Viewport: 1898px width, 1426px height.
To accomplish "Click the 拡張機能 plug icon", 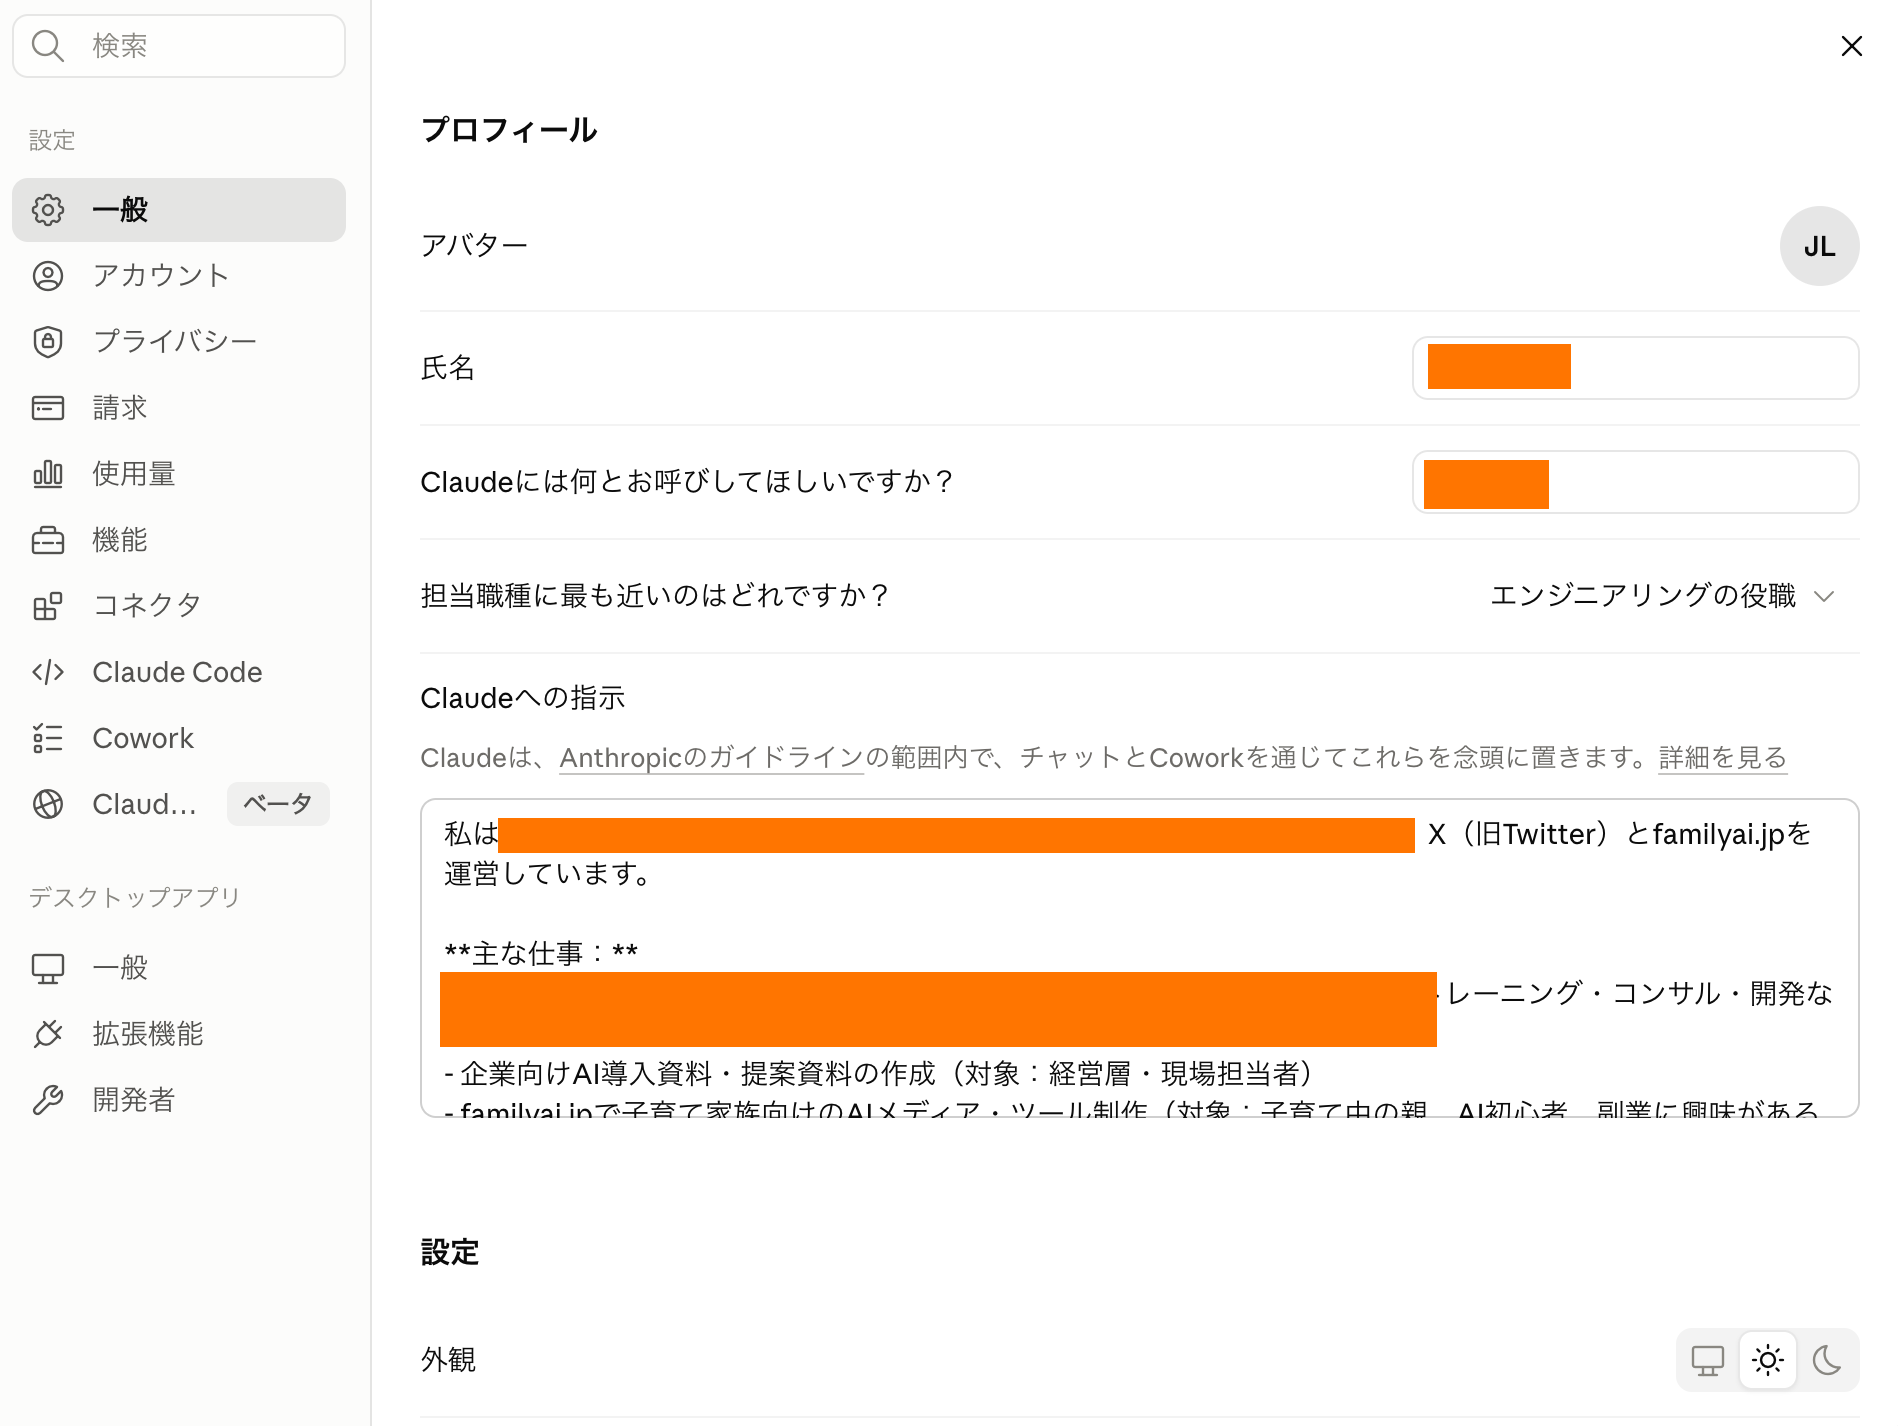I will coord(47,1034).
